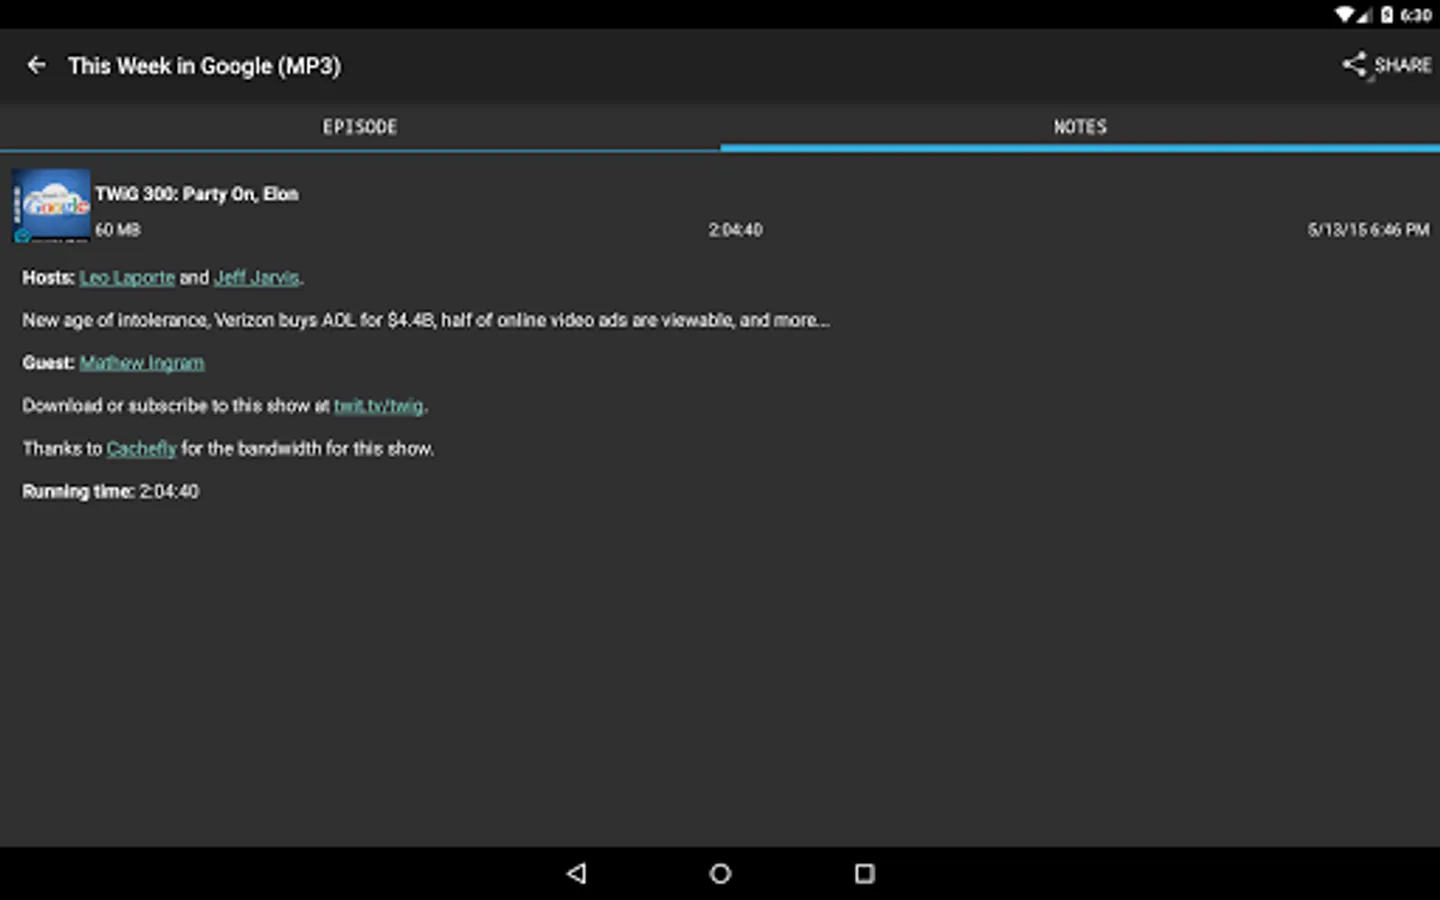This screenshot has height=900, width=1440.
Task: Tap the status bar clock
Action: (1416, 15)
